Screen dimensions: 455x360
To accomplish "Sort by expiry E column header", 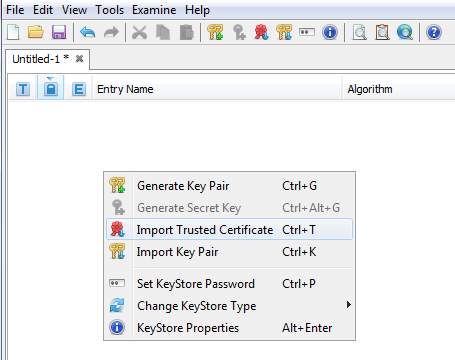I will click(x=79, y=89).
